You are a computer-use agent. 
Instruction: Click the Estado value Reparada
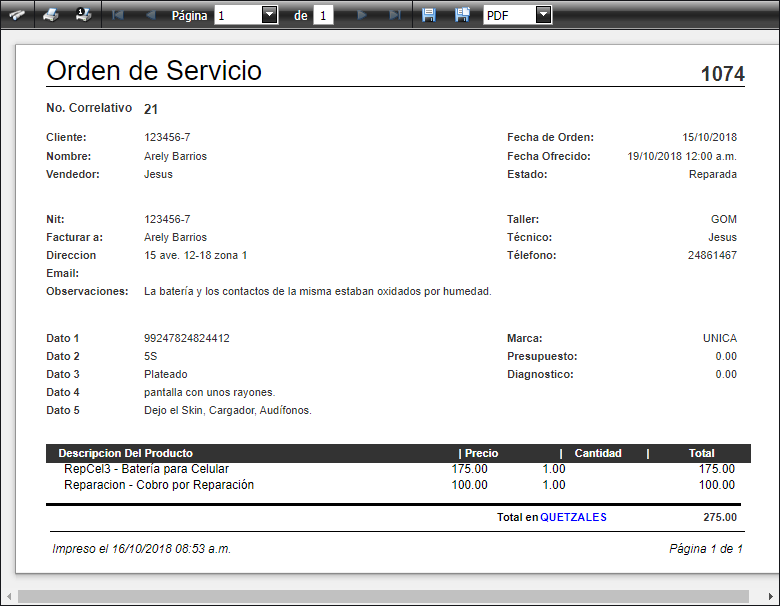713,175
